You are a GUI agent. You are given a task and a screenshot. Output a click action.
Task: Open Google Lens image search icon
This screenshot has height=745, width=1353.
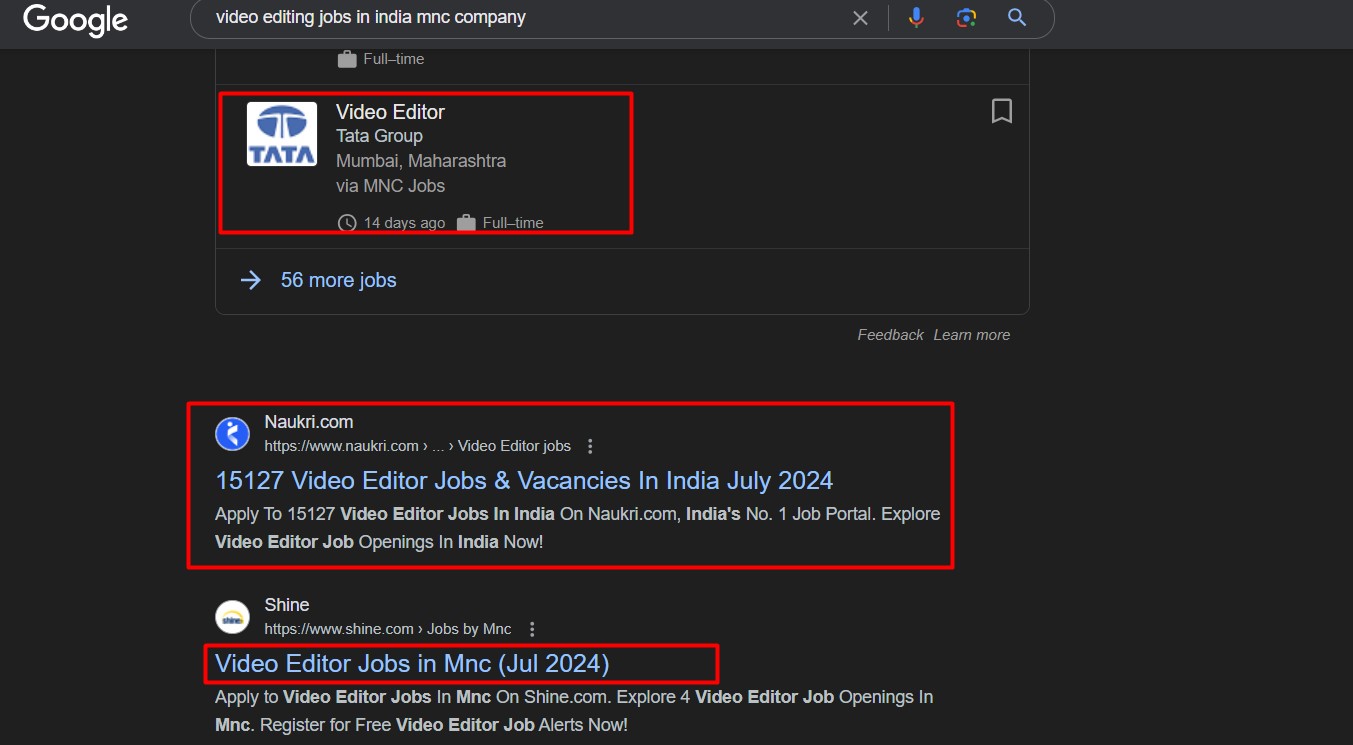click(x=966, y=18)
